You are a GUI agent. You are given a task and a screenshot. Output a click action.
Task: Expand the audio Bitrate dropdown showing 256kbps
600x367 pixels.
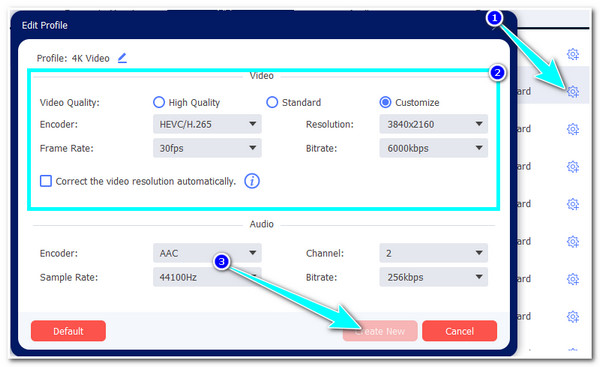[x=434, y=277]
